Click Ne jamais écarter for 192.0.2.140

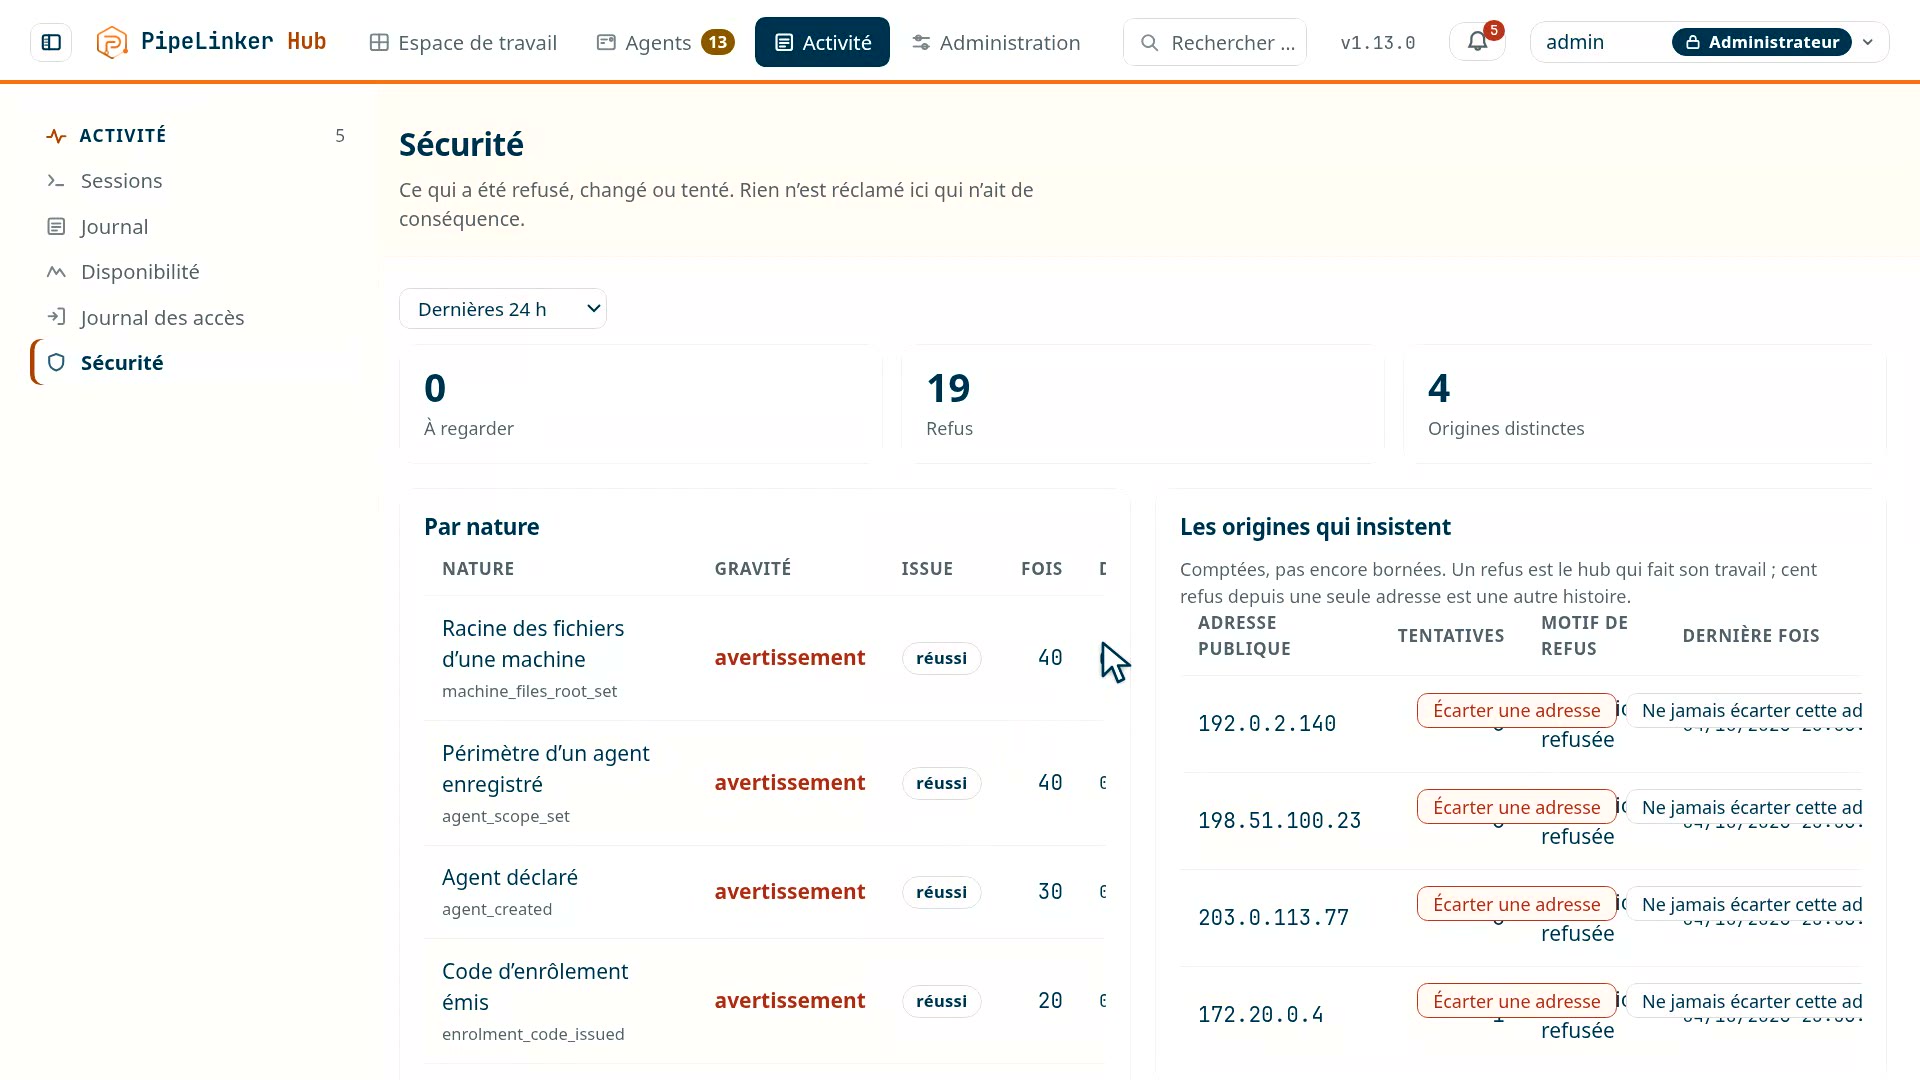click(1745, 711)
